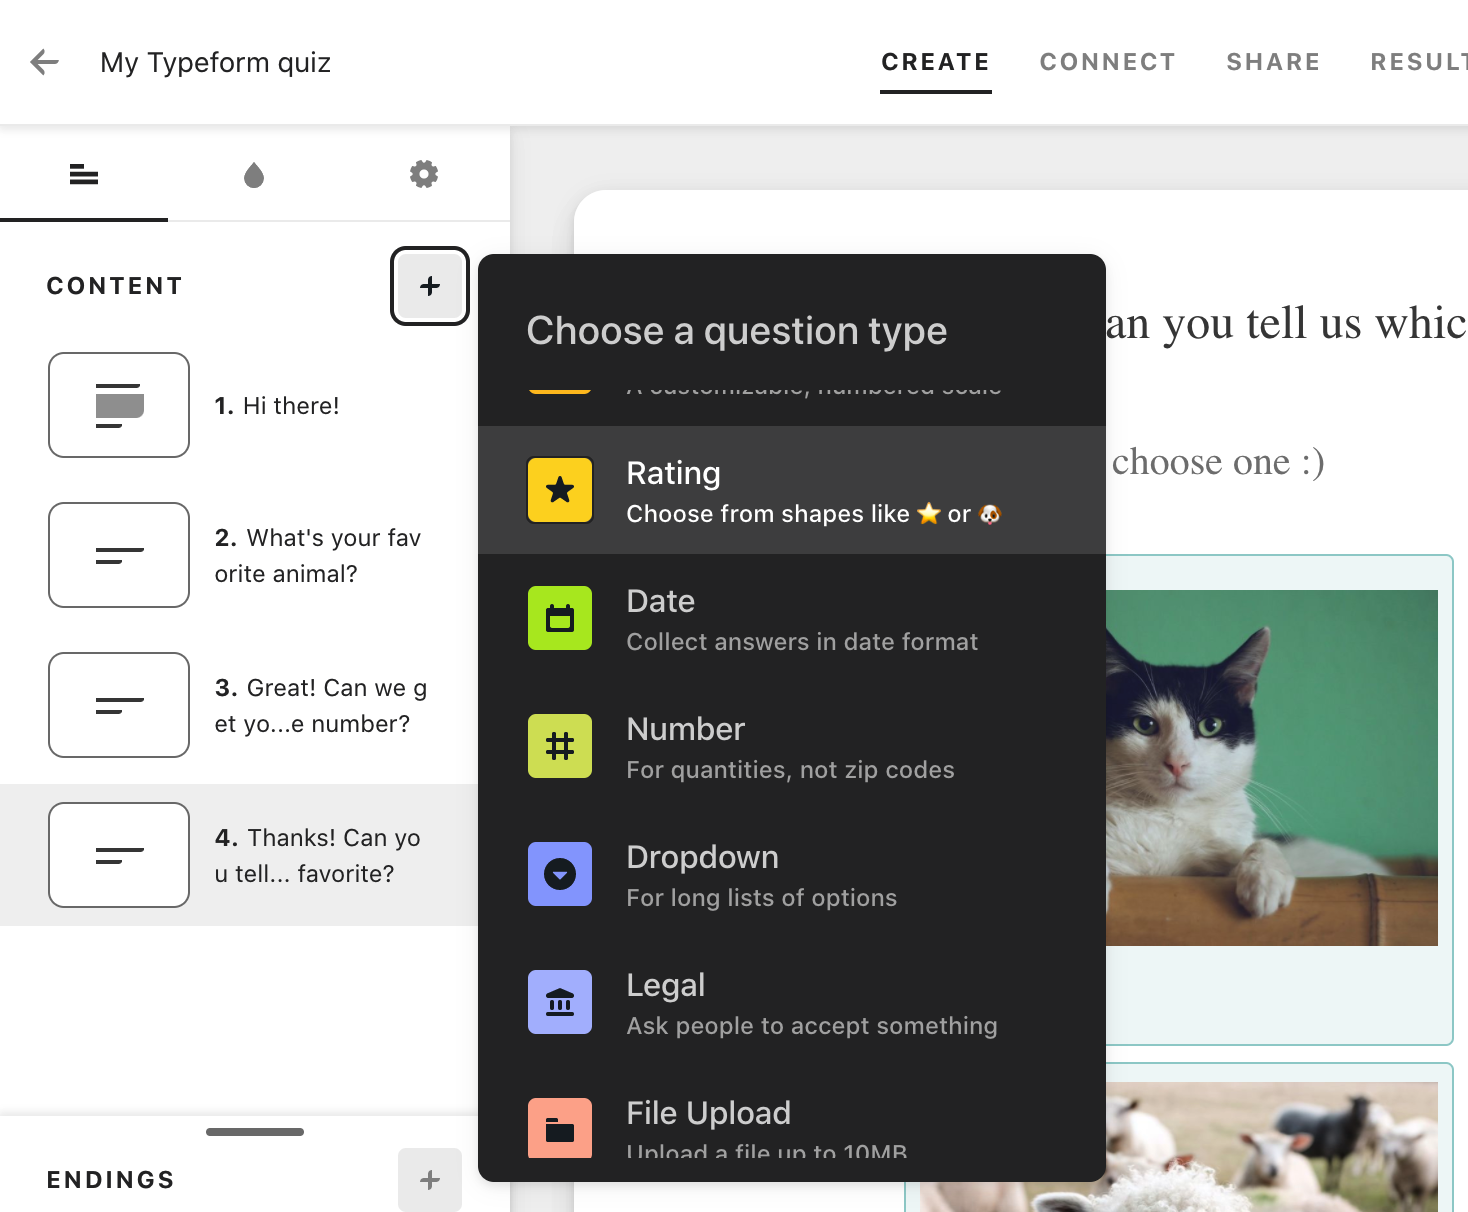
Task: Select question 1 'Hi there!'
Action: pyautogui.click(x=277, y=406)
